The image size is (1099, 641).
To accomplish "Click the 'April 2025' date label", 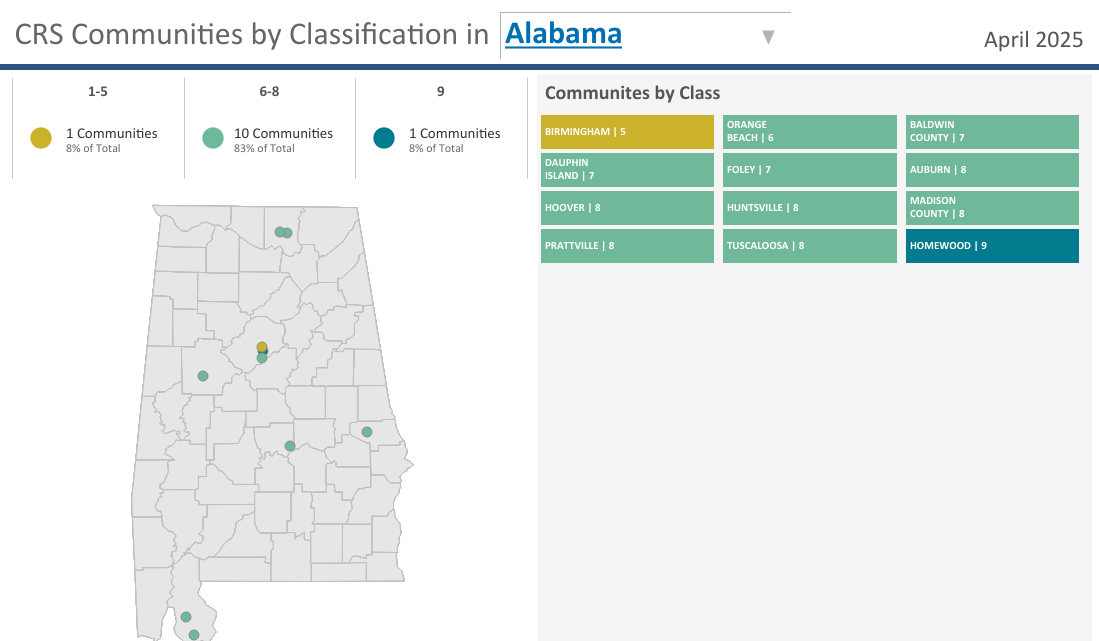I will point(1033,40).
